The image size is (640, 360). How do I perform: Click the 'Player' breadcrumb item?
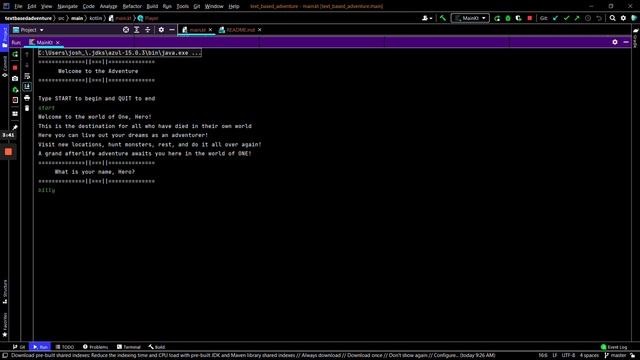tap(148, 18)
